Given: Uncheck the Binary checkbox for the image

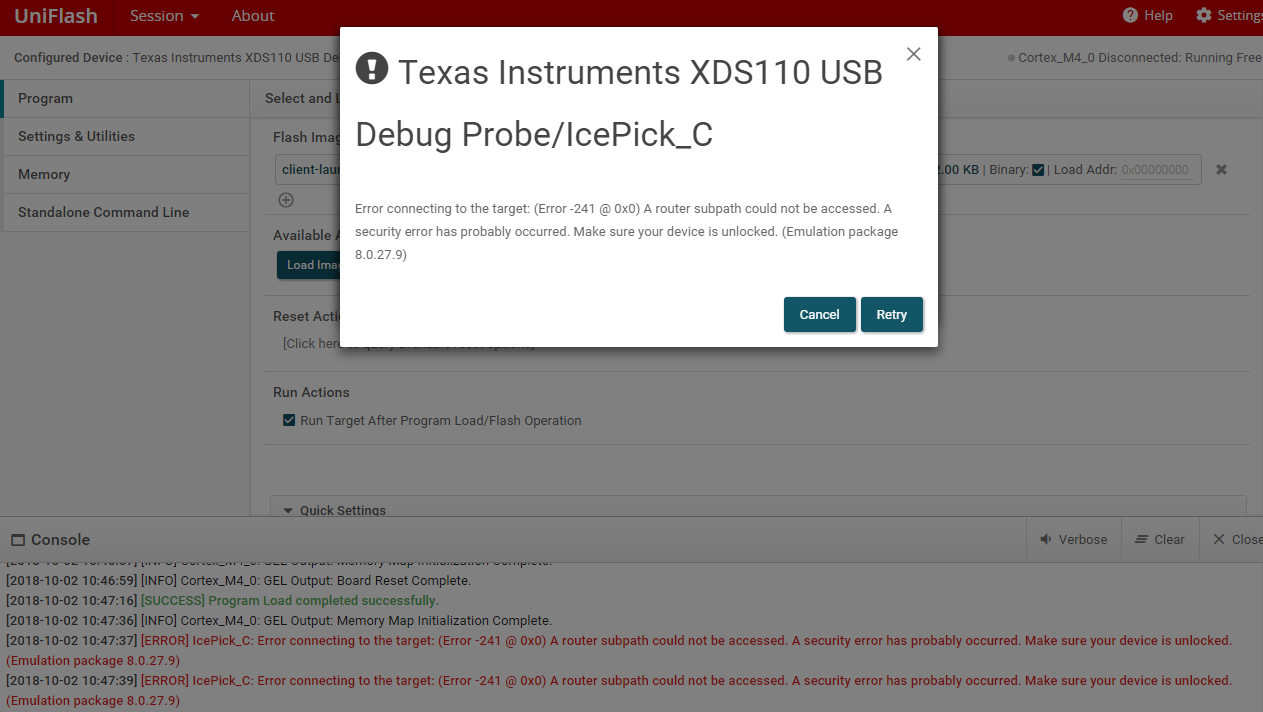Looking at the screenshot, I should (1038, 169).
